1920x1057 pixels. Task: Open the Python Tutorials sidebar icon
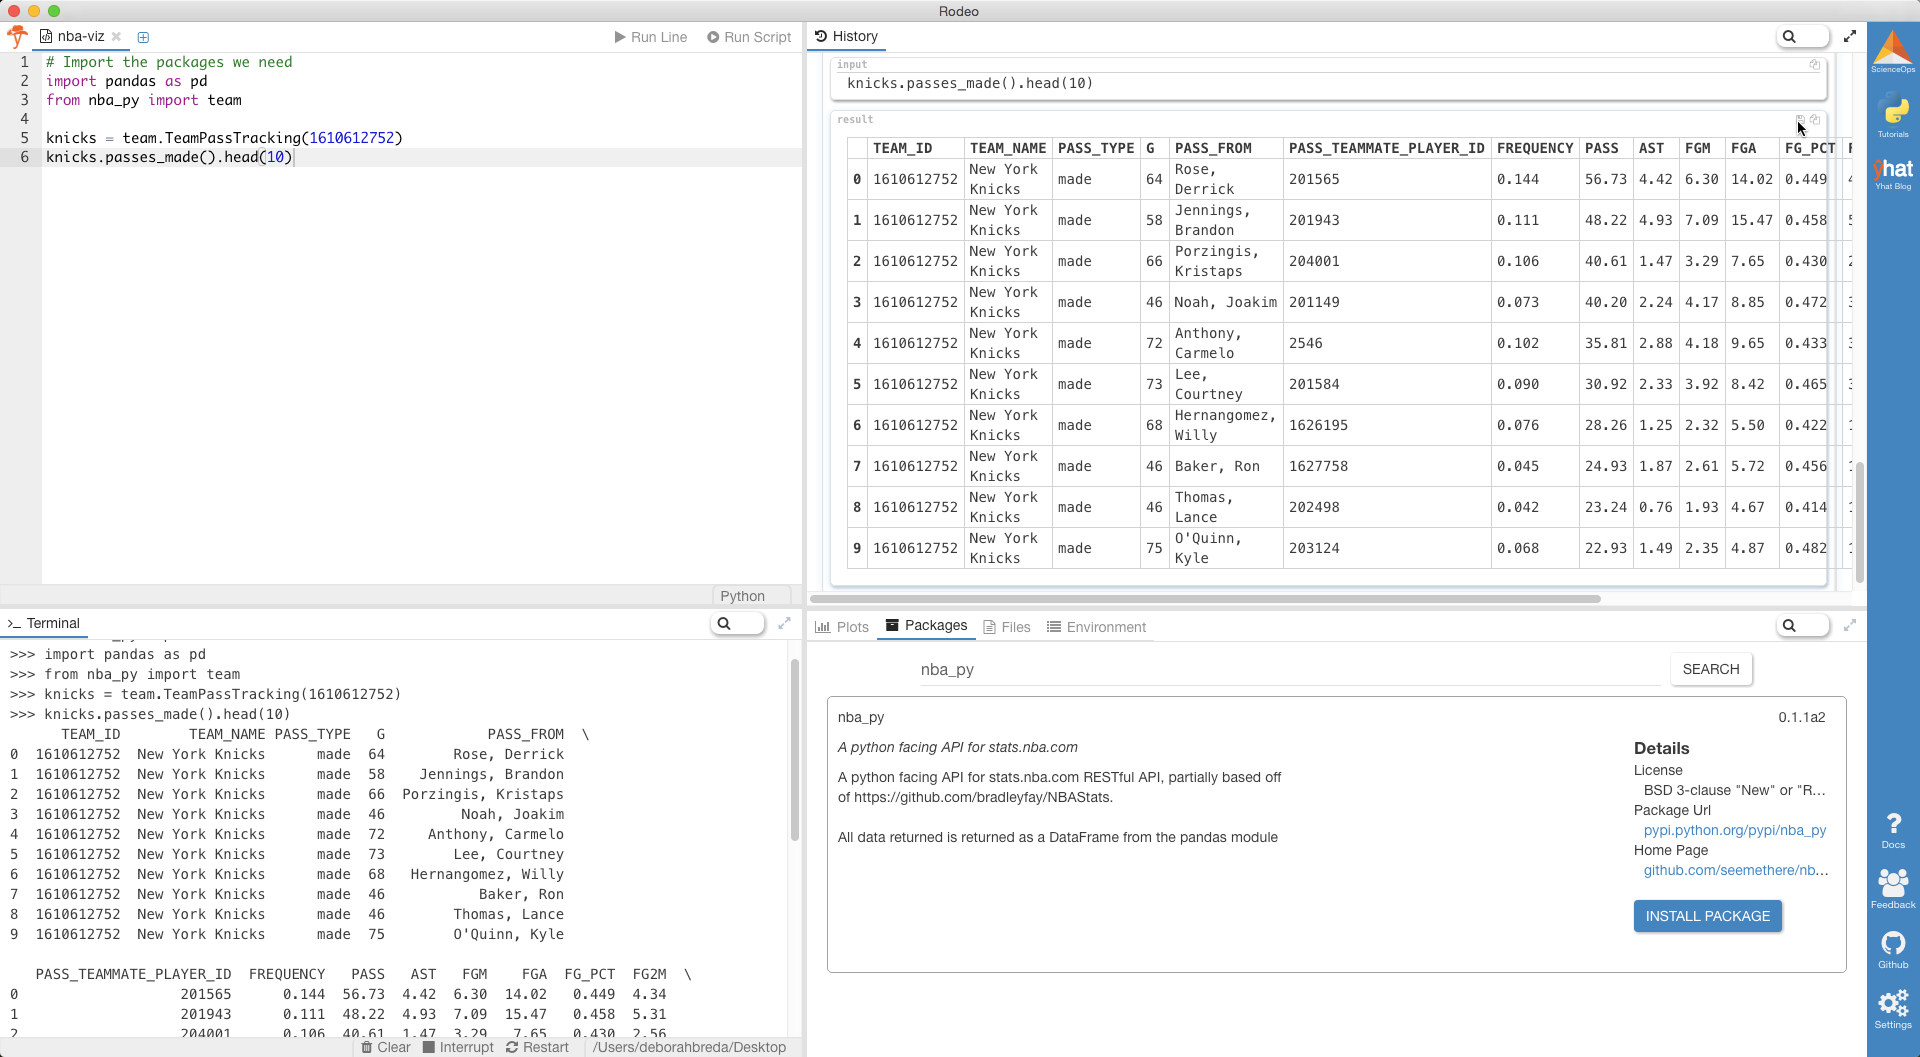pyautogui.click(x=1893, y=114)
